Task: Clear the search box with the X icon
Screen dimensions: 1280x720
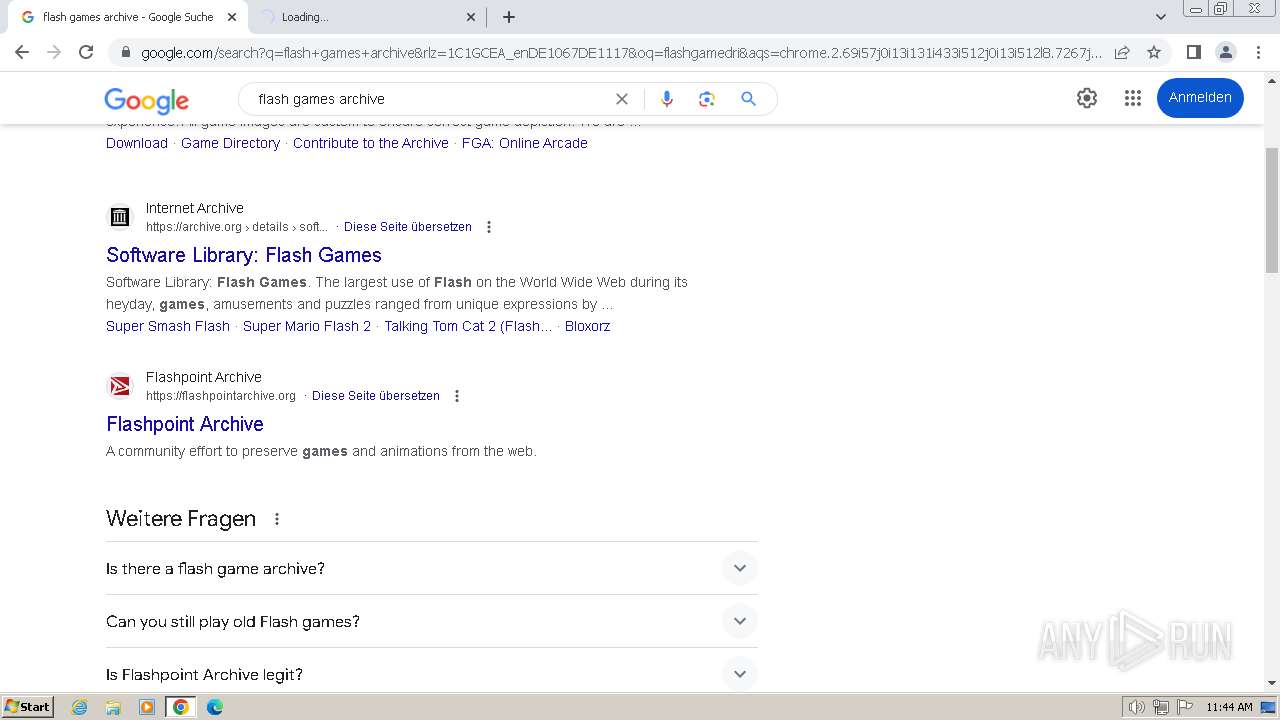Action: [x=622, y=99]
